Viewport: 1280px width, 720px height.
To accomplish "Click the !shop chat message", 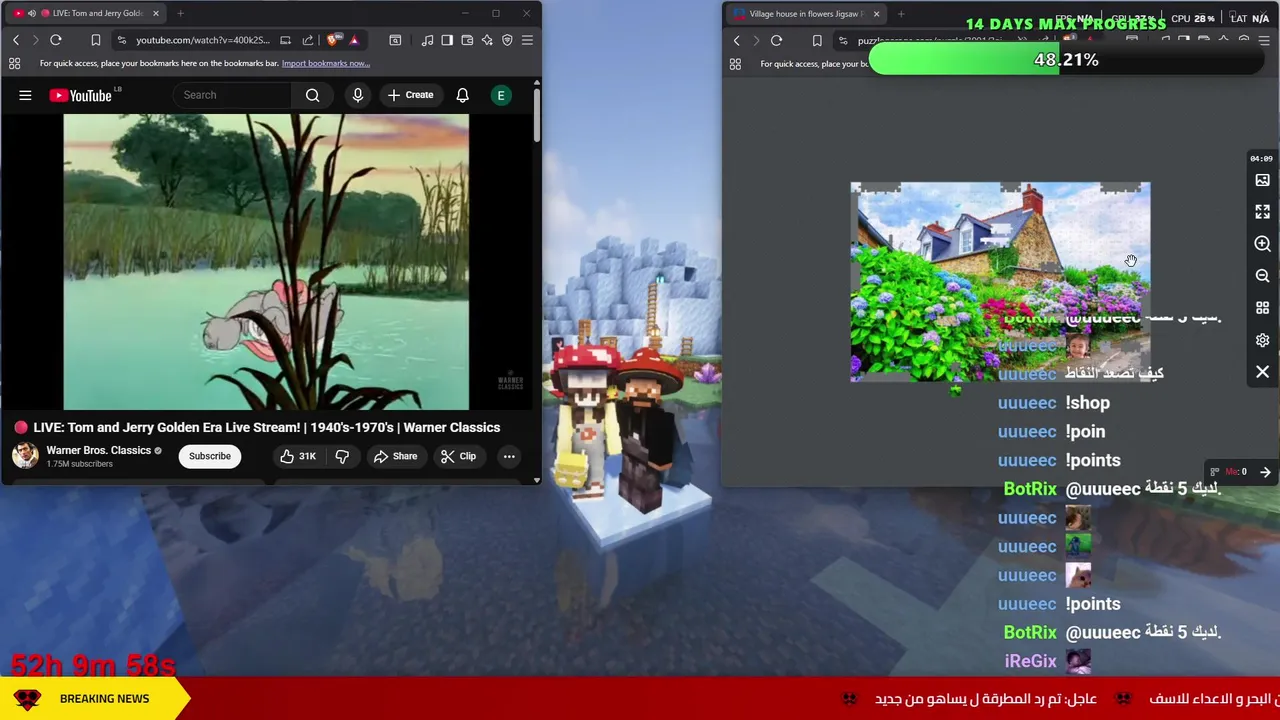I will click(x=1087, y=403).
